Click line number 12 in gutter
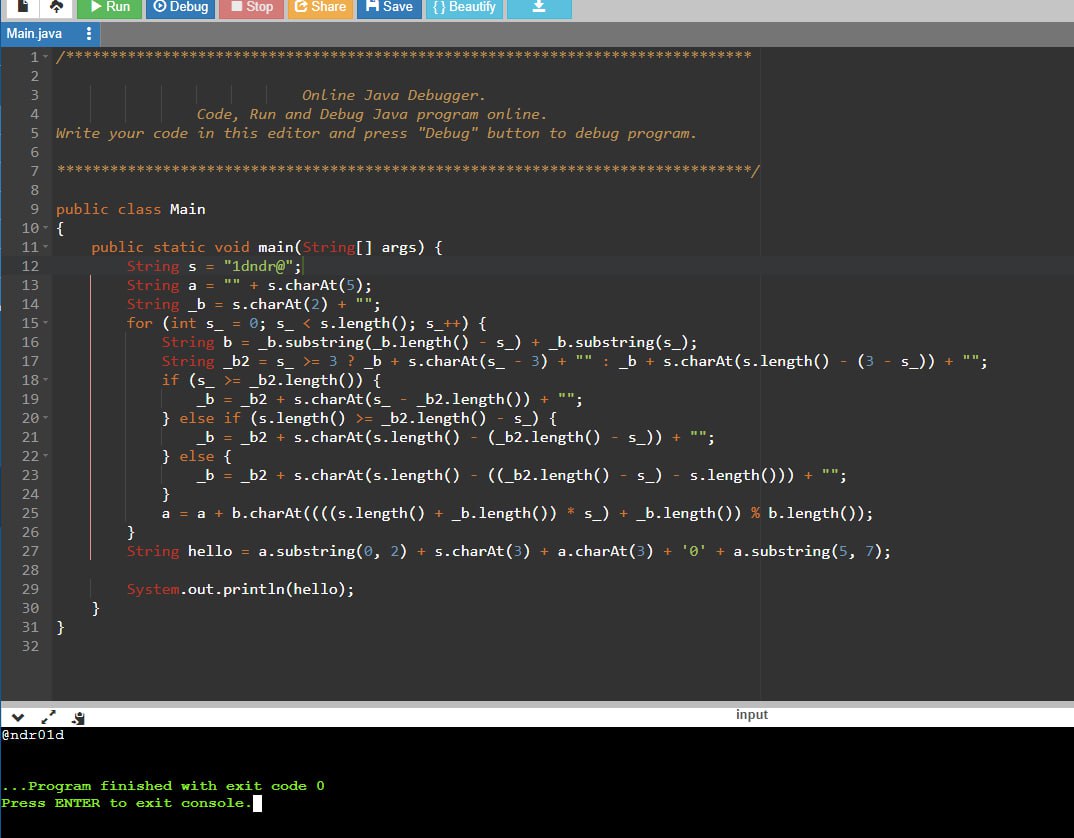The image size is (1074, 838). coord(30,266)
